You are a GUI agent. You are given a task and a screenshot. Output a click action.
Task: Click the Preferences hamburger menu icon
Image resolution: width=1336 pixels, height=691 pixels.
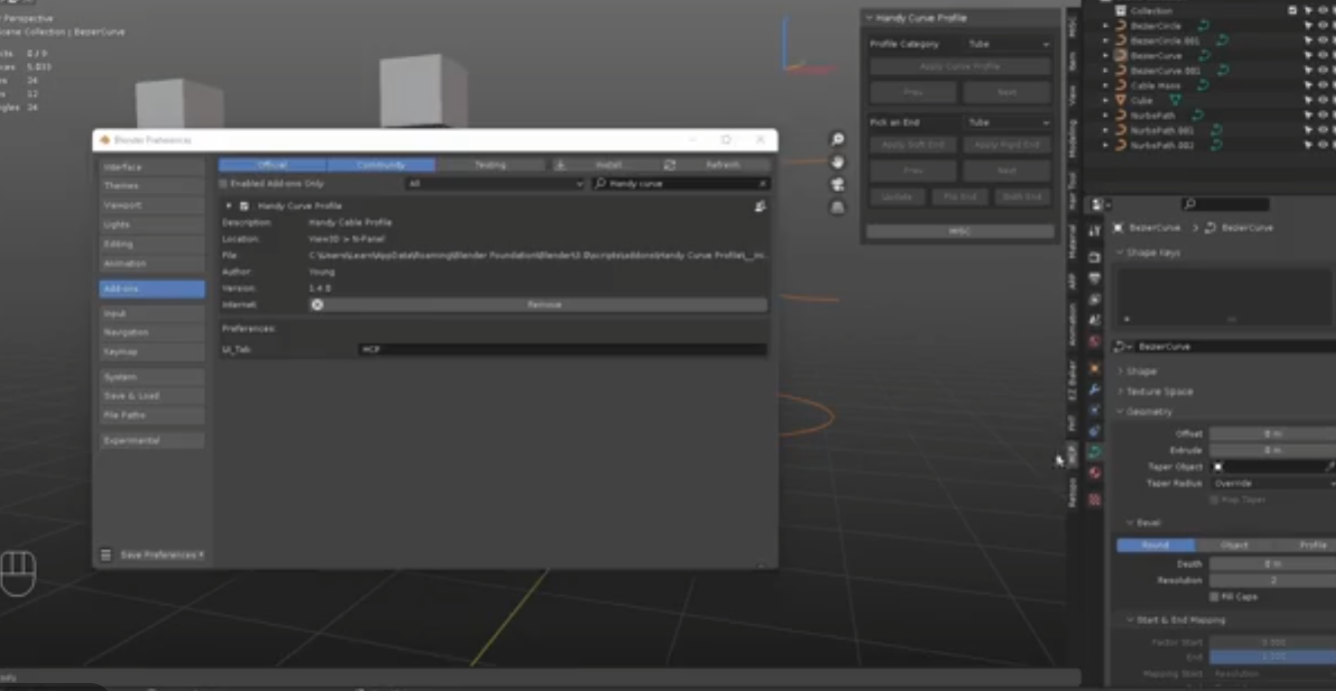(x=106, y=555)
